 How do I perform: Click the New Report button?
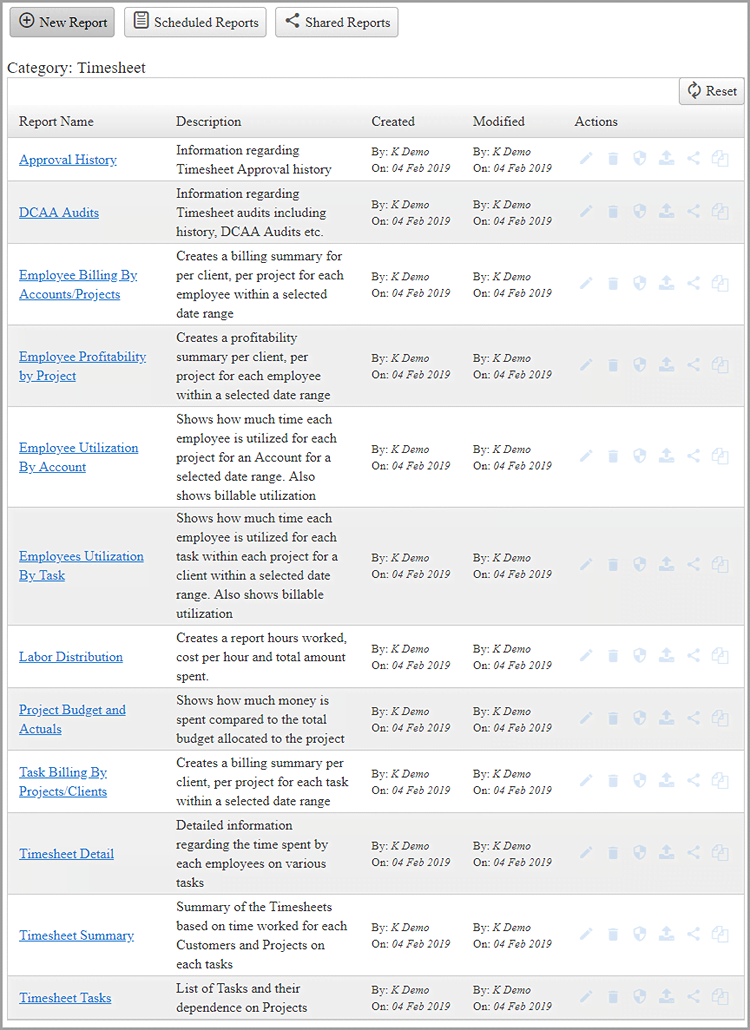coord(62,22)
